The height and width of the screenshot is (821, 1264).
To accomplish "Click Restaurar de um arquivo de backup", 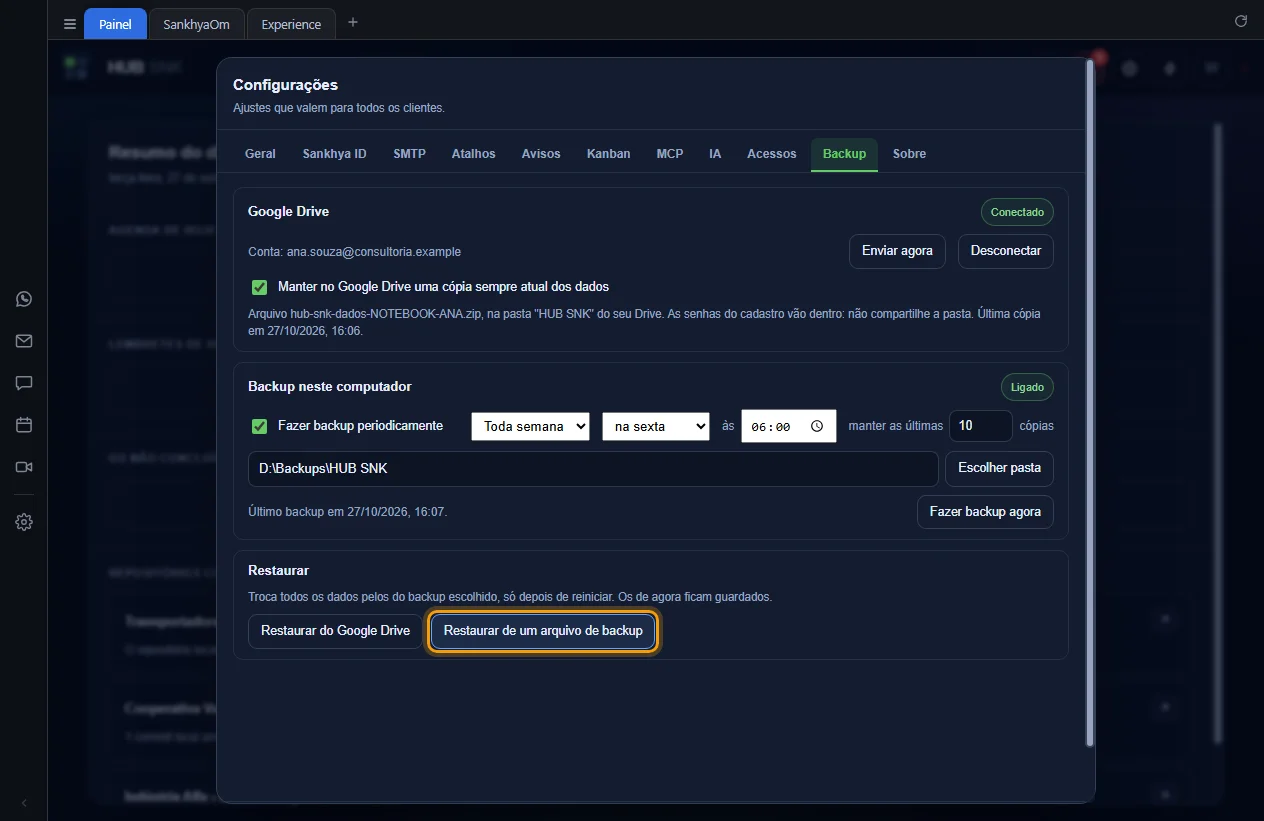I will (x=543, y=631).
